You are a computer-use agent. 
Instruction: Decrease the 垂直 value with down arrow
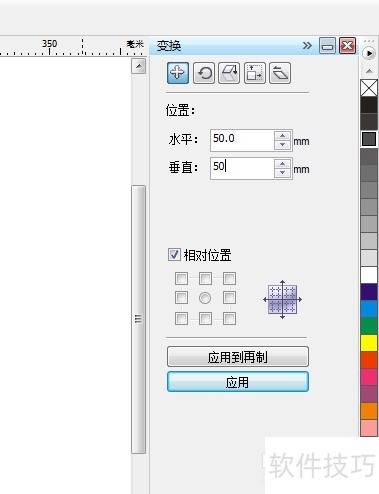pos(283,173)
